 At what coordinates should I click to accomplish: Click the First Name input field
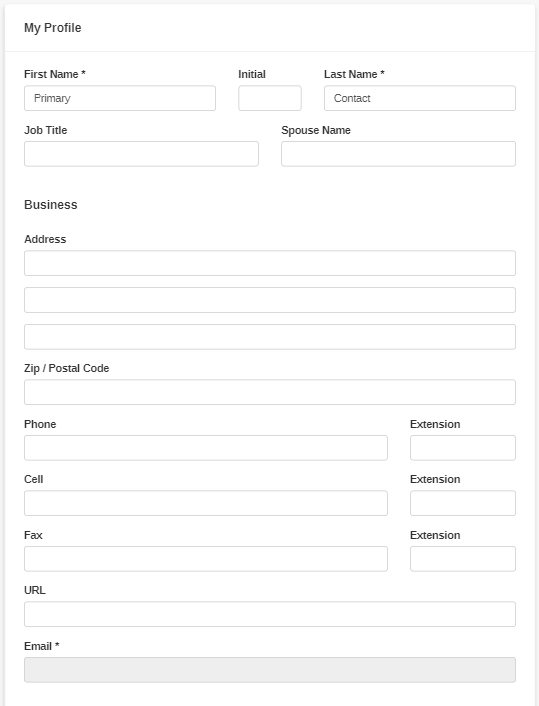tap(120, 98)
